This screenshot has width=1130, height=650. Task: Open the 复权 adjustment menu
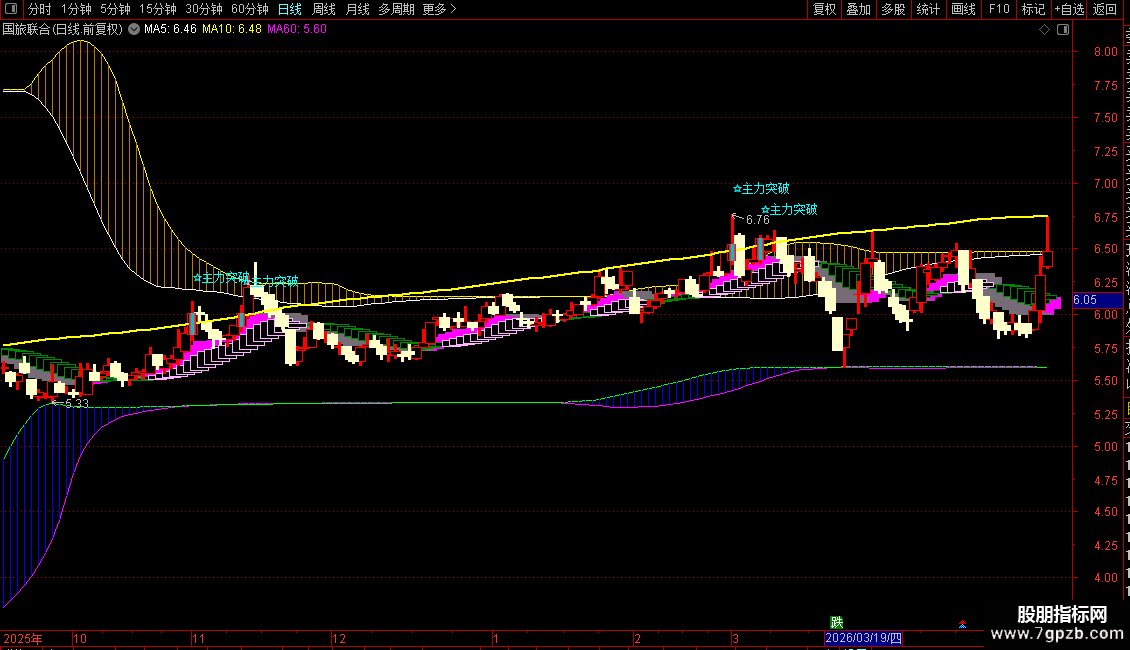824,9
